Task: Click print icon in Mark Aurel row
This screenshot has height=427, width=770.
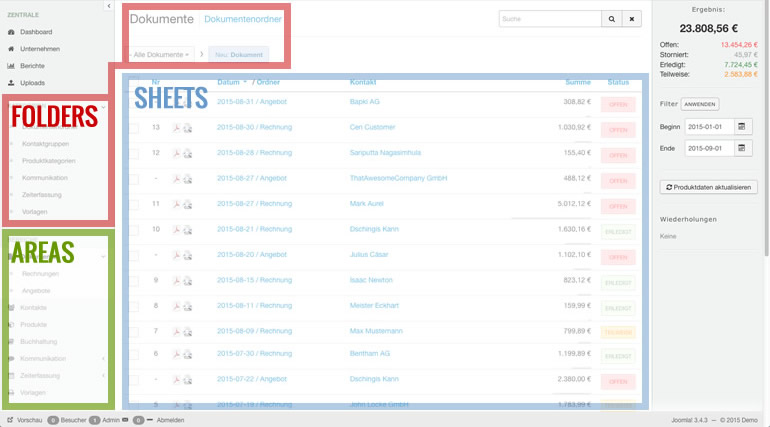Action: 188,205
